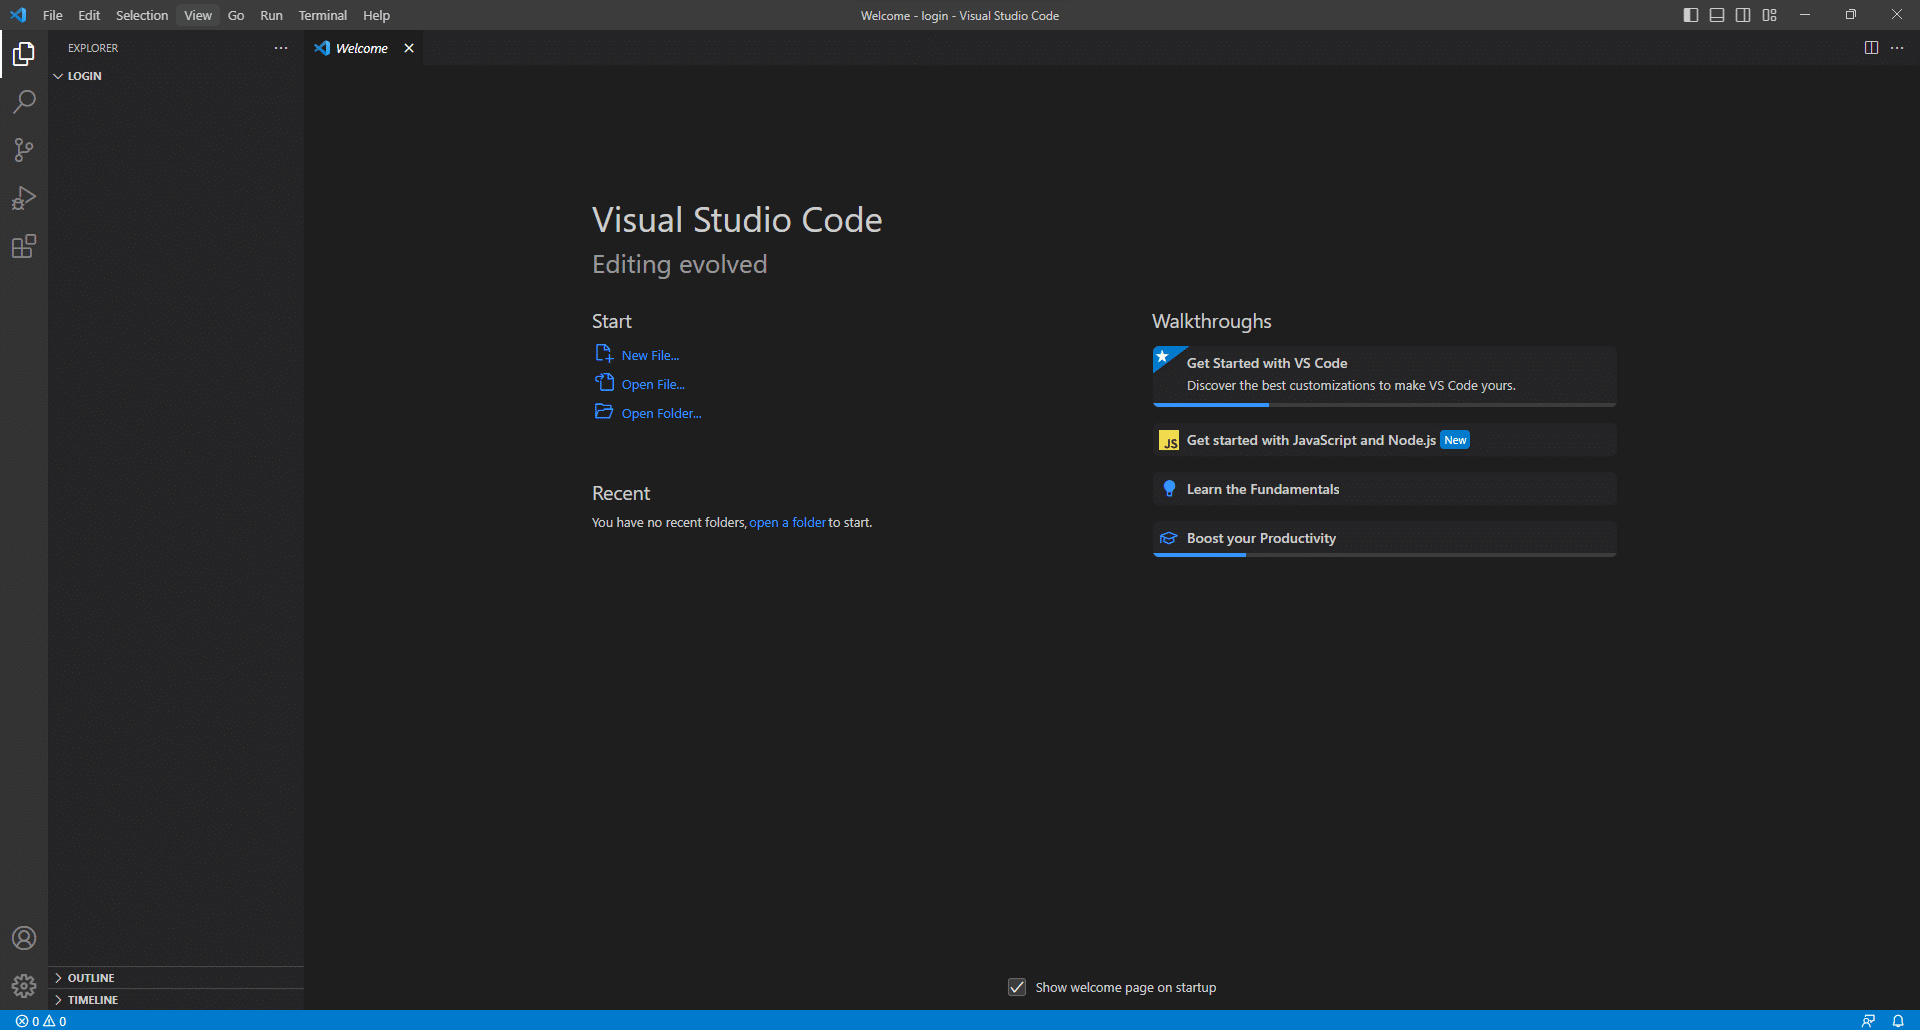Uncheck Show welcome page on startup
1920x1030 pixels.
click(x=1017, y=987)
